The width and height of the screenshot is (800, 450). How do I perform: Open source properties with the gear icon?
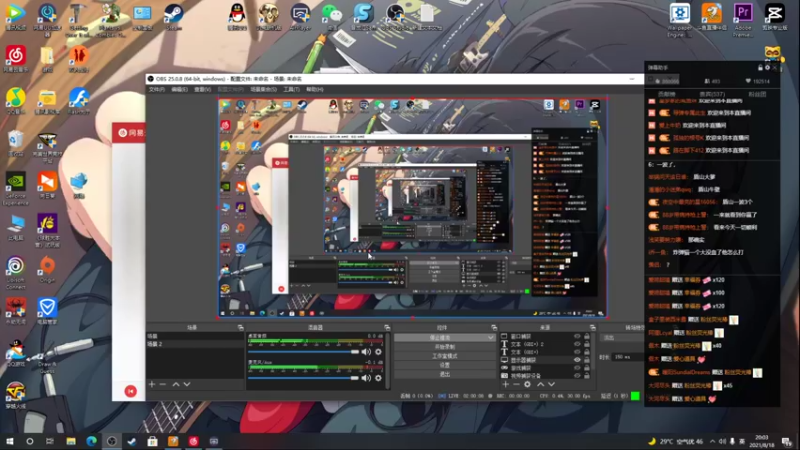(528, 384)
